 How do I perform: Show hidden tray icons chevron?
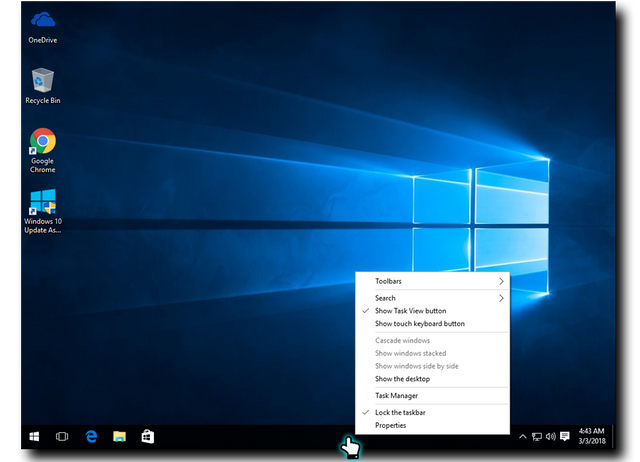(x=523, y=437)
